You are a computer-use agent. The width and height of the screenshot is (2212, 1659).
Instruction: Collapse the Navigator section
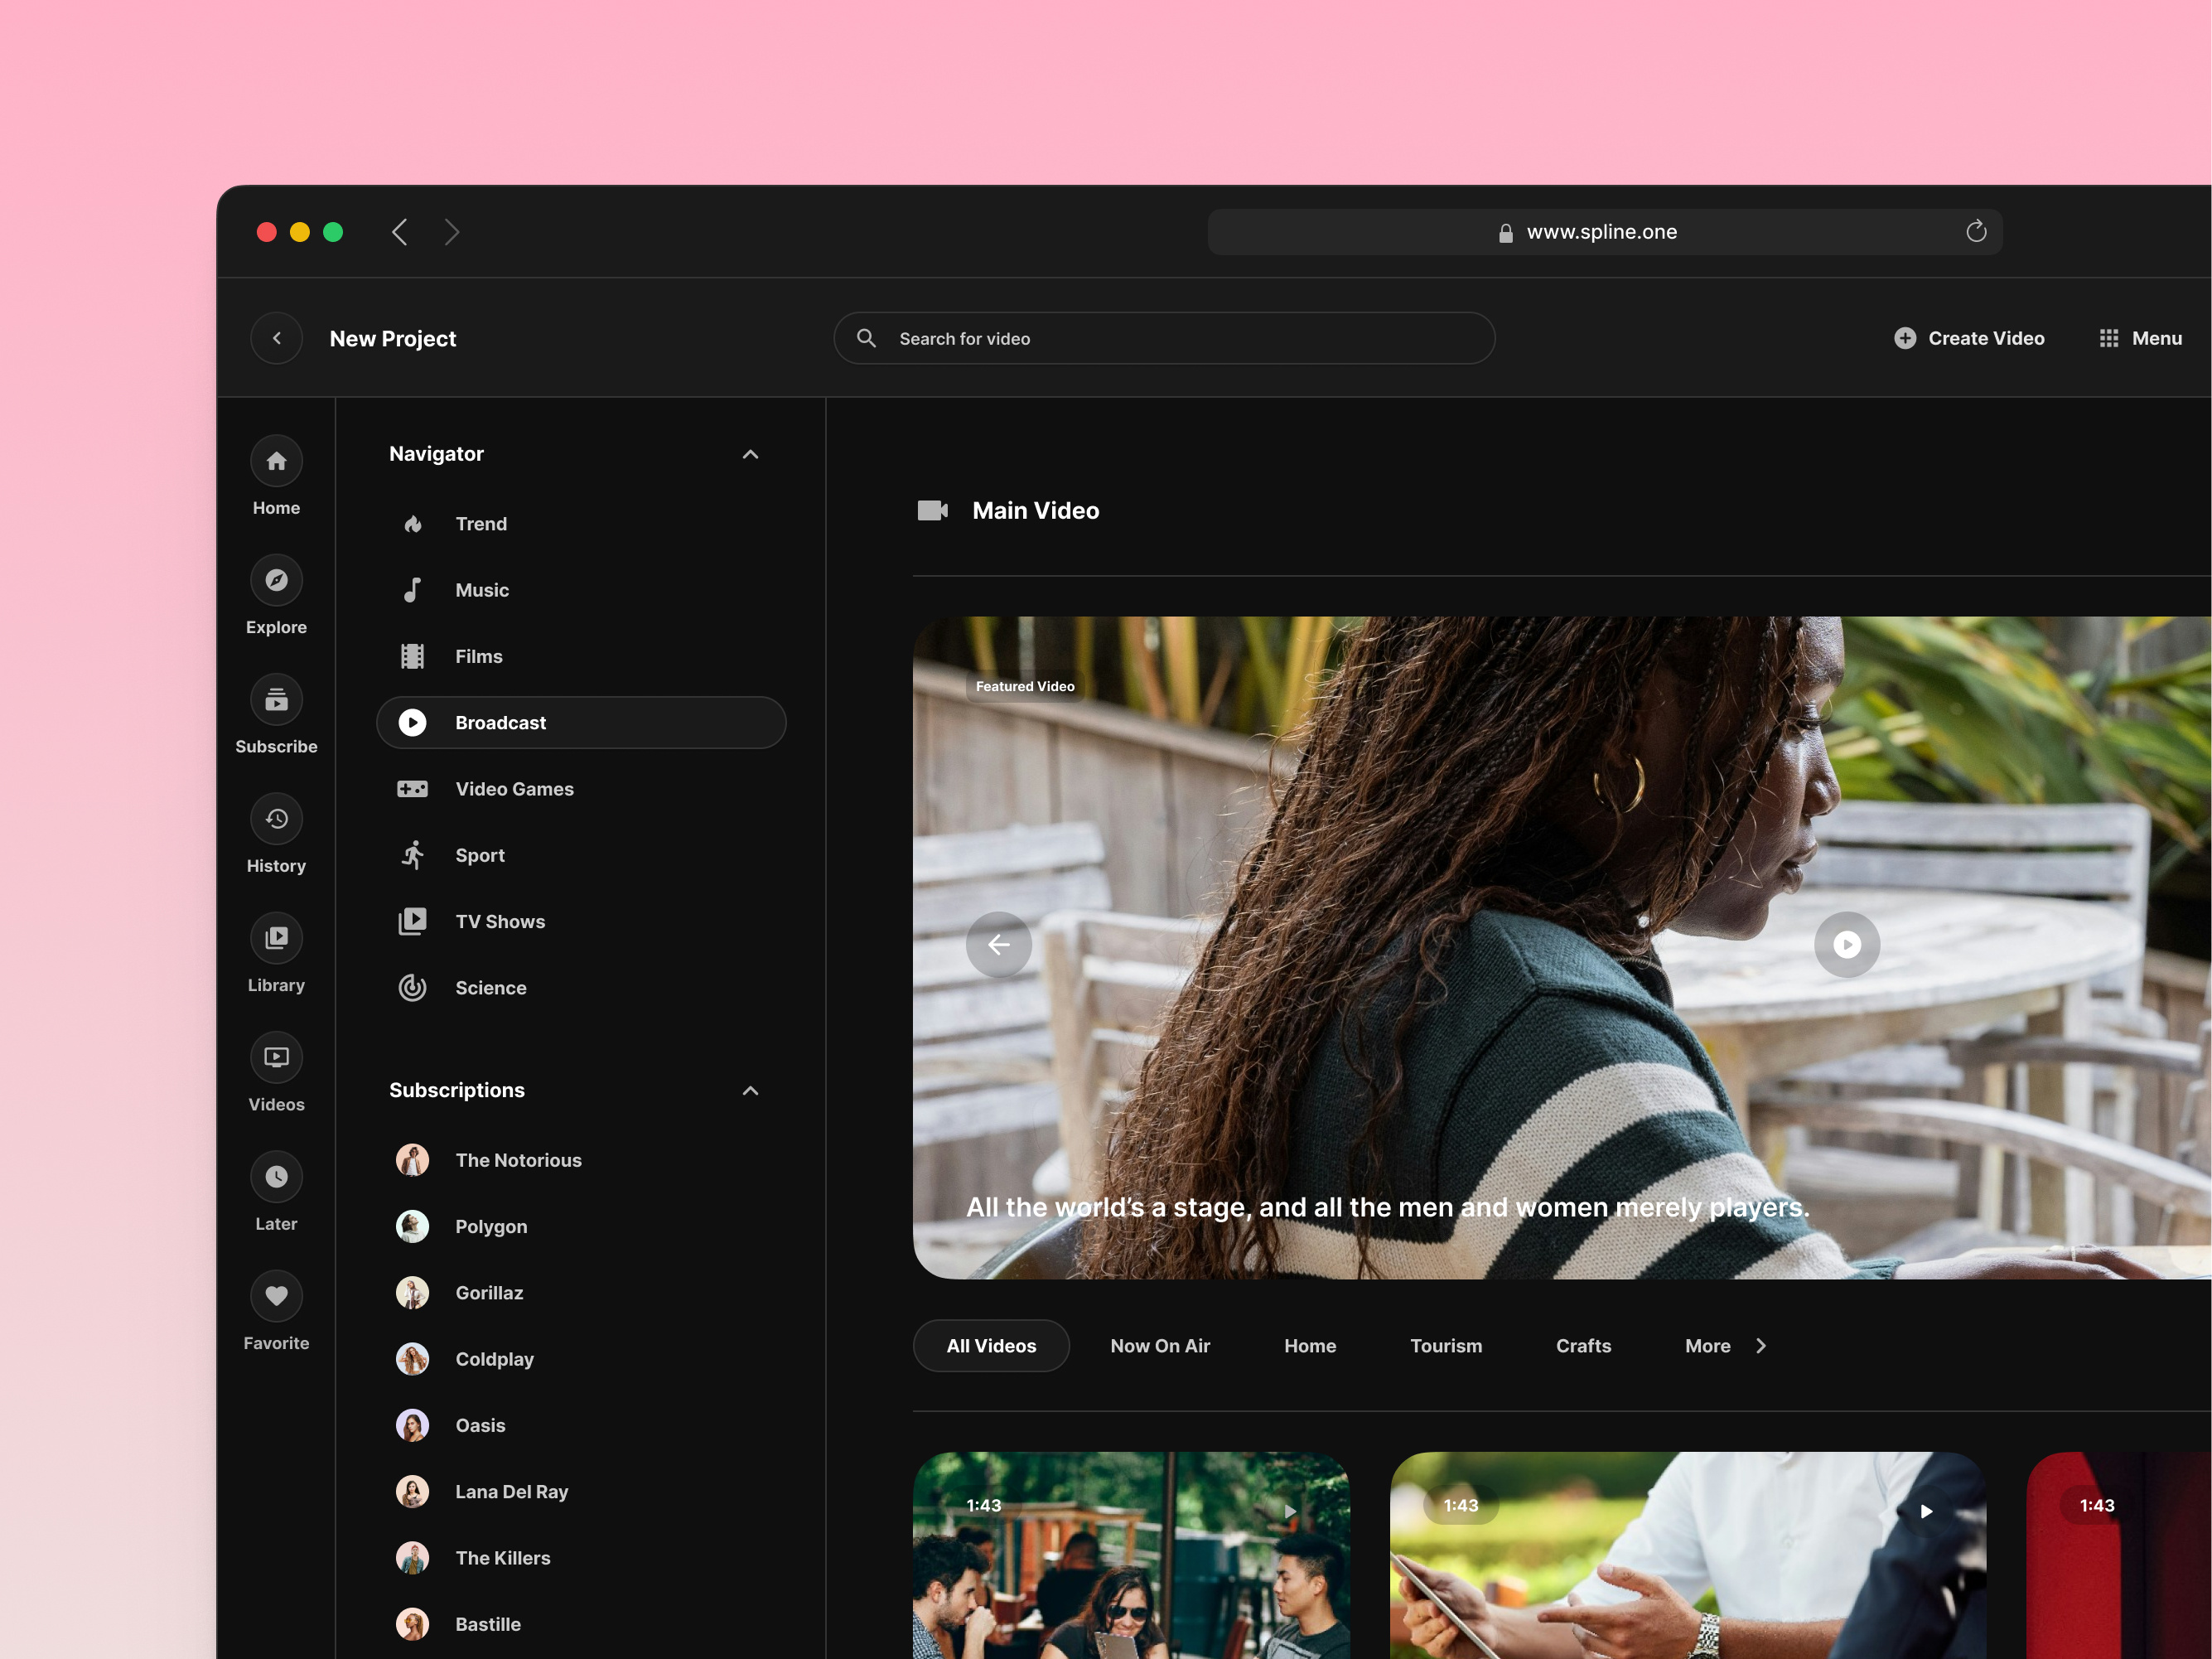click(x=750, y=454)
